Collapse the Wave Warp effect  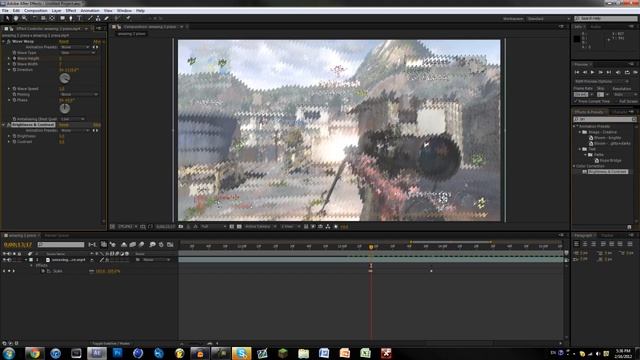coord(4,41)
